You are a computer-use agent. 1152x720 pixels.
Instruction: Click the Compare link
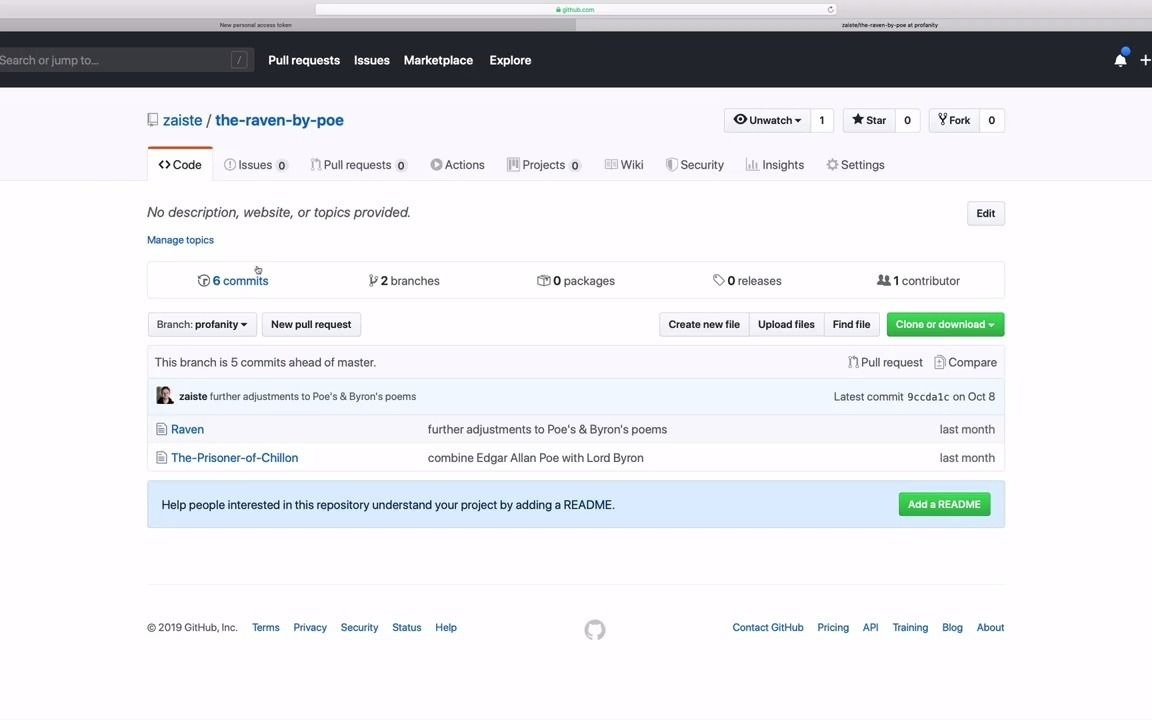[x=965, y=362]
